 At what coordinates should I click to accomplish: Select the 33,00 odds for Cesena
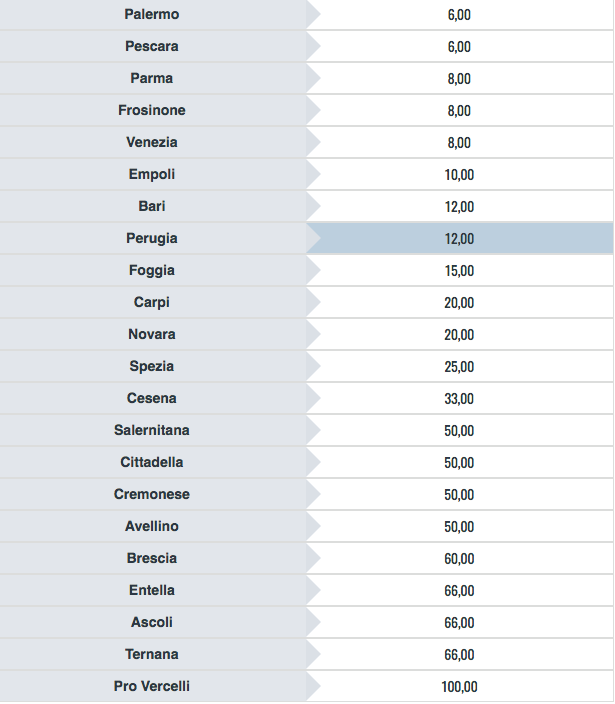(x=459, y=398)
